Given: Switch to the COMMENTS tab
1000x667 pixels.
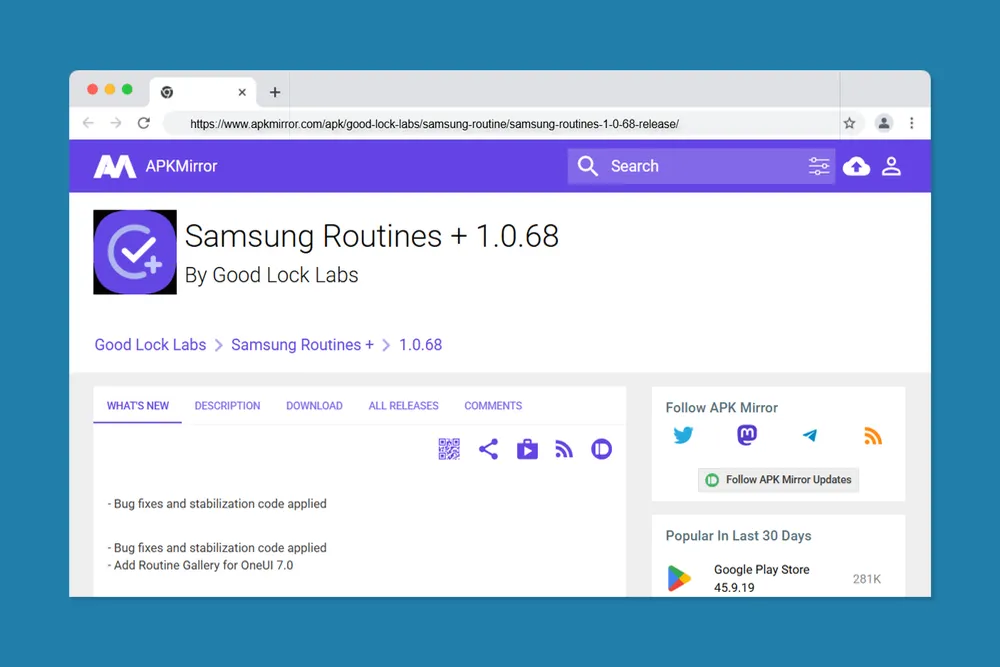Looking at the screenshot, I should click(493, 406).
